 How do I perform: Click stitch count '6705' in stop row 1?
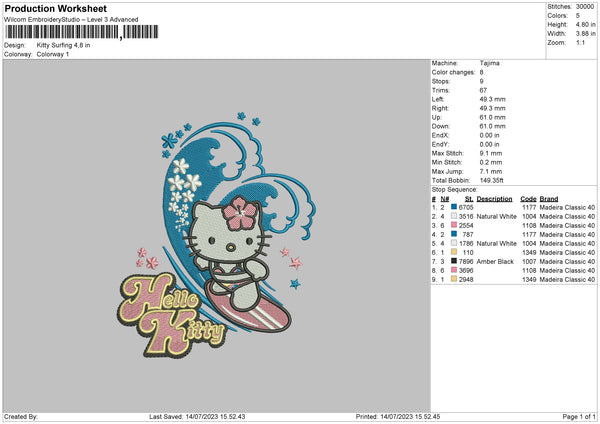466,207
